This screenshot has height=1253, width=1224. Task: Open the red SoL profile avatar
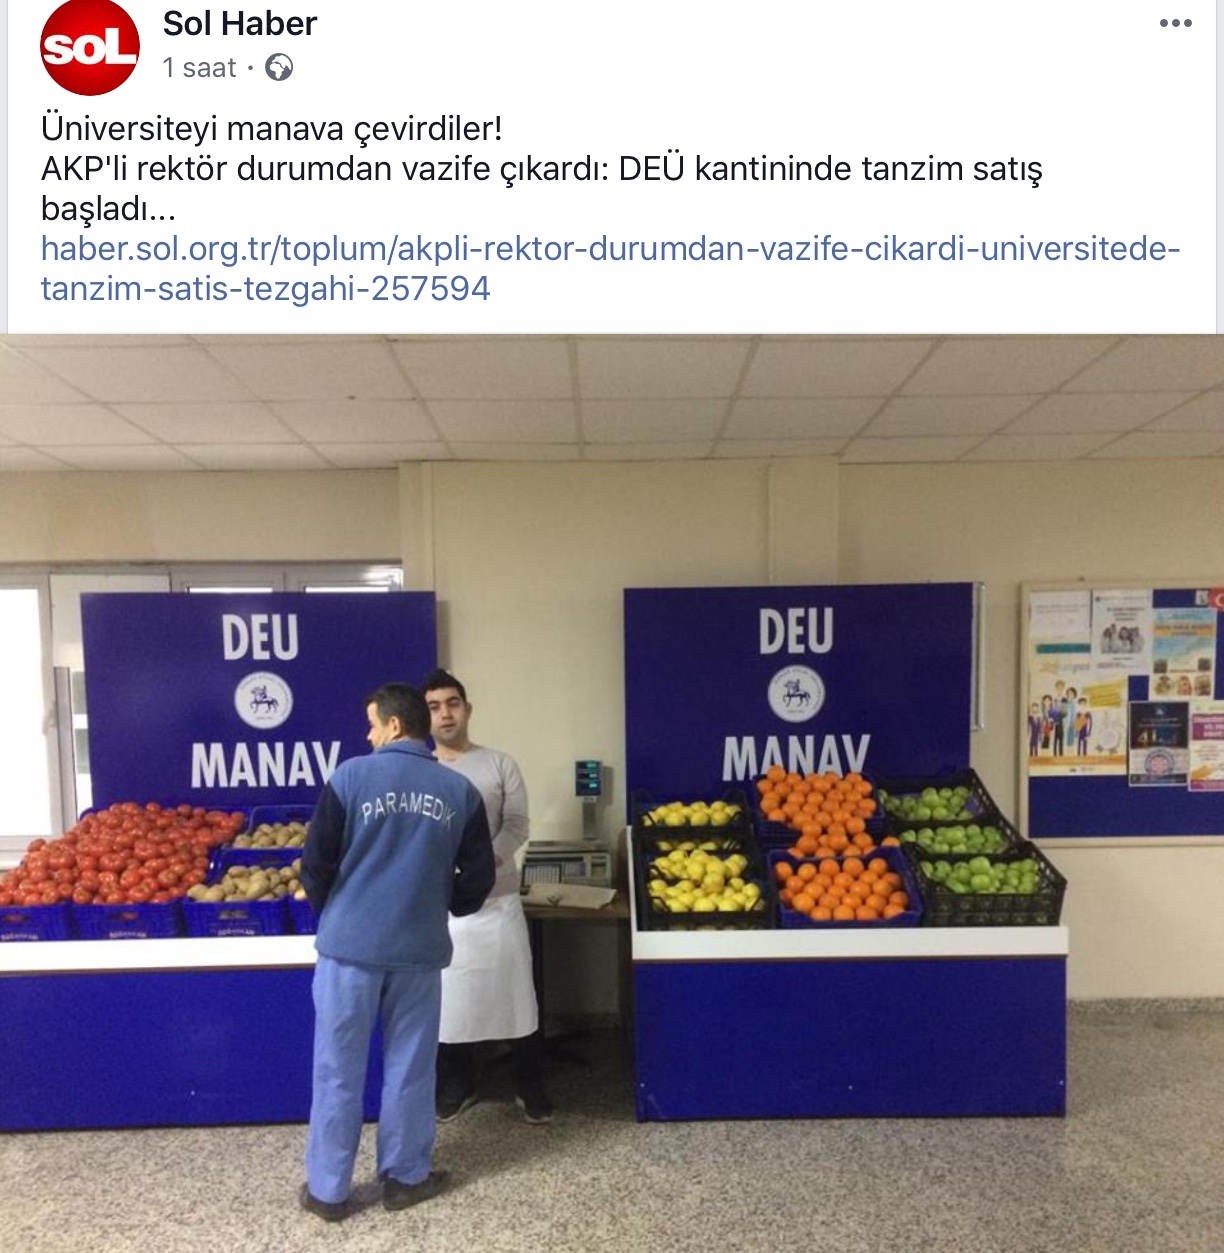(x=89, y=47)
